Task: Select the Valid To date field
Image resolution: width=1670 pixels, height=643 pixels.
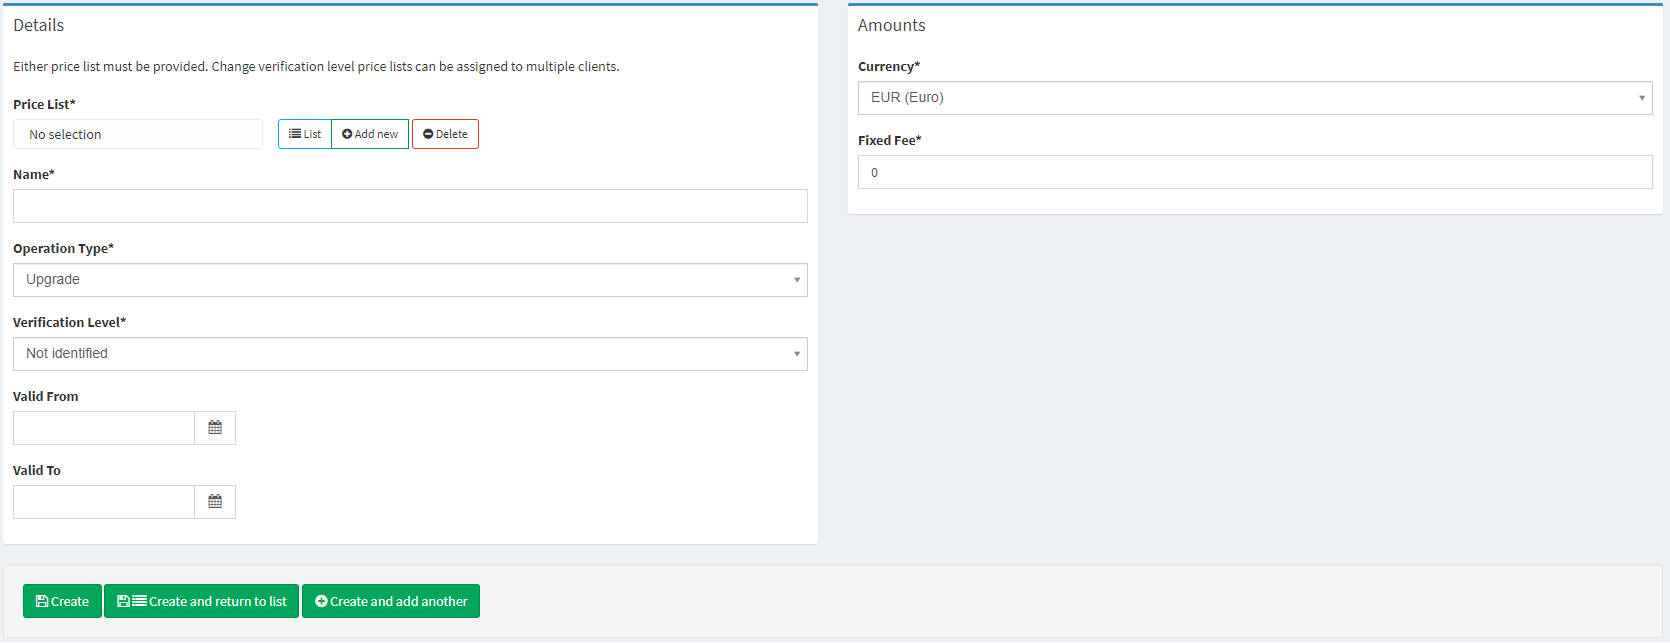Action: point(104,502)
